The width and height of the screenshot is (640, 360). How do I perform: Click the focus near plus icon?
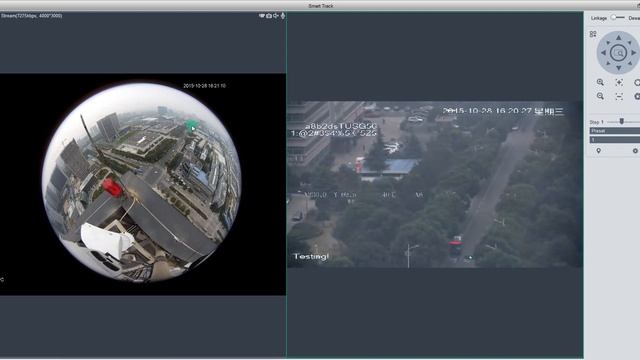coord(619,82)
